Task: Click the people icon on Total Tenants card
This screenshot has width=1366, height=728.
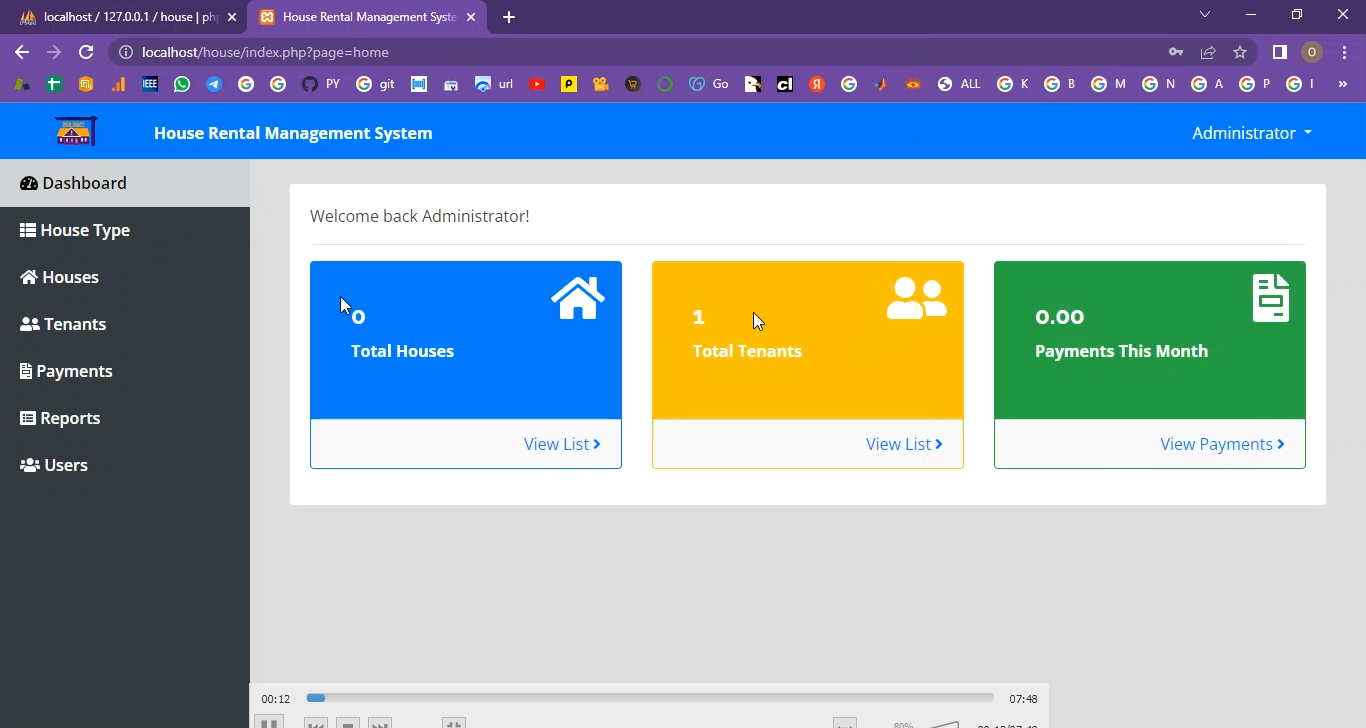Action: pos(916,298)
